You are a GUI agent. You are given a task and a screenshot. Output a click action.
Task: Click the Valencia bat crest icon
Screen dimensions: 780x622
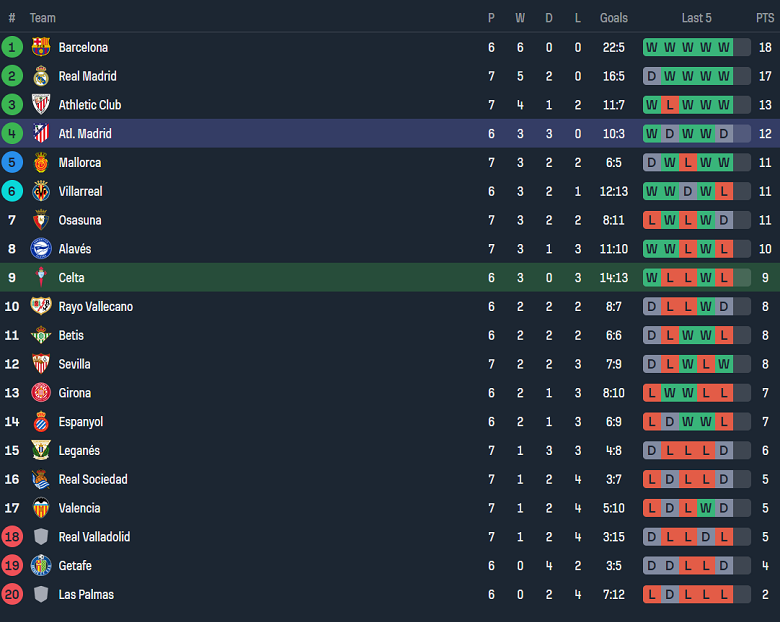coord(41,508)
